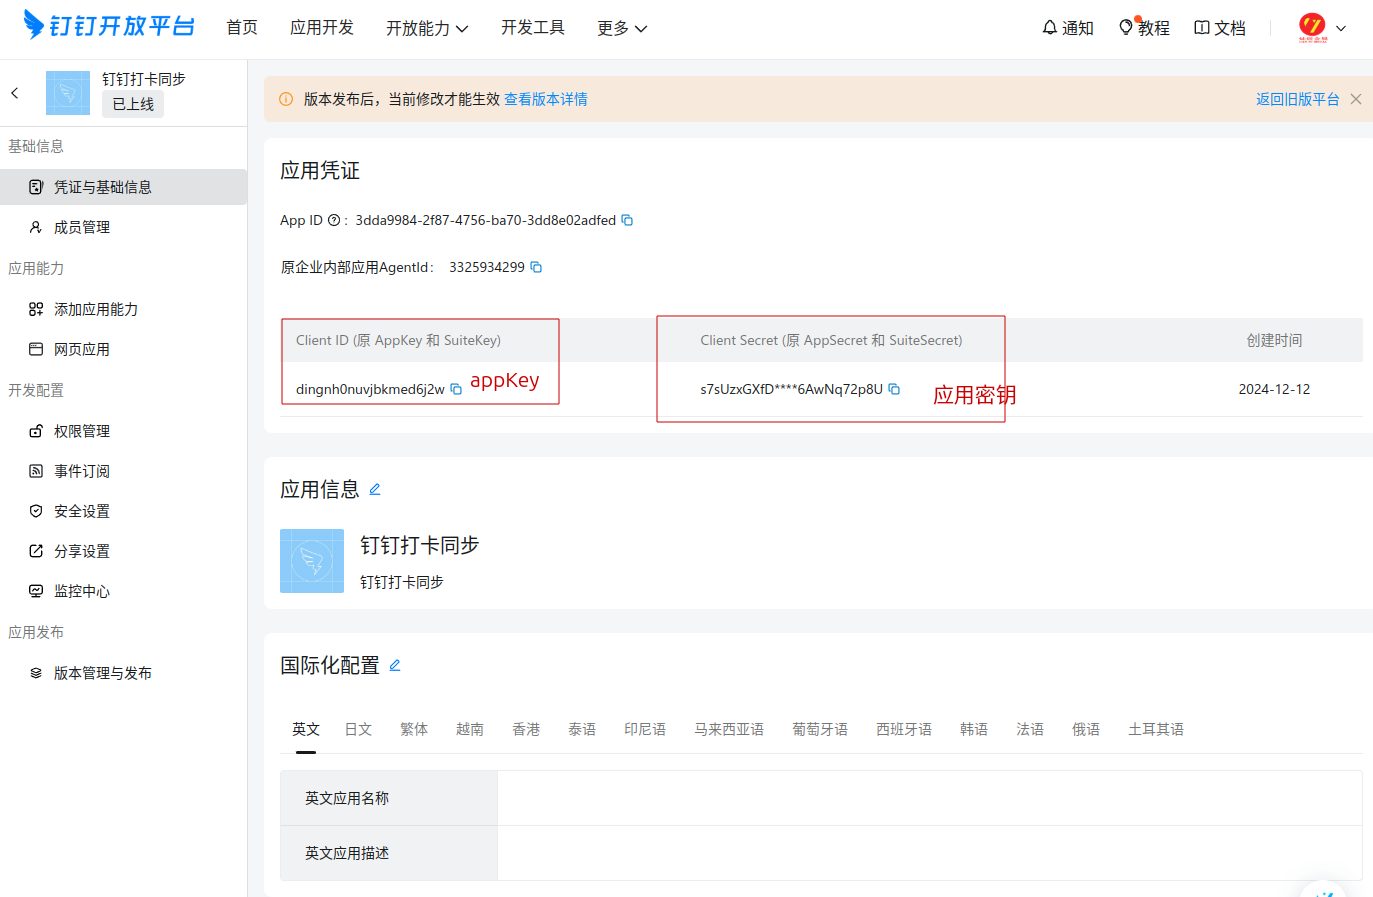The image size is (1373, 897).
Task: Copy the Client ID value
Action: (456, 389)
